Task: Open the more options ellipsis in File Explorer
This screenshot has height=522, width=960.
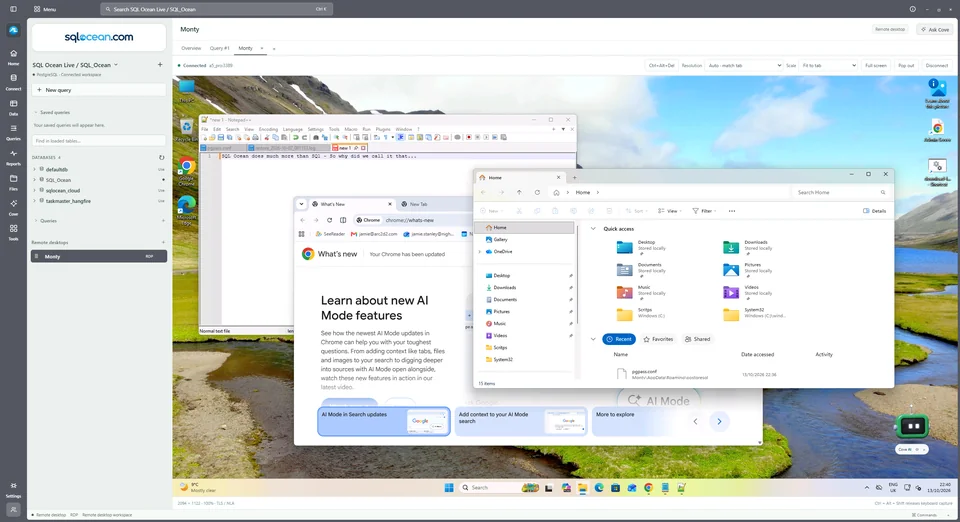Action: click(x=732, y=211)
